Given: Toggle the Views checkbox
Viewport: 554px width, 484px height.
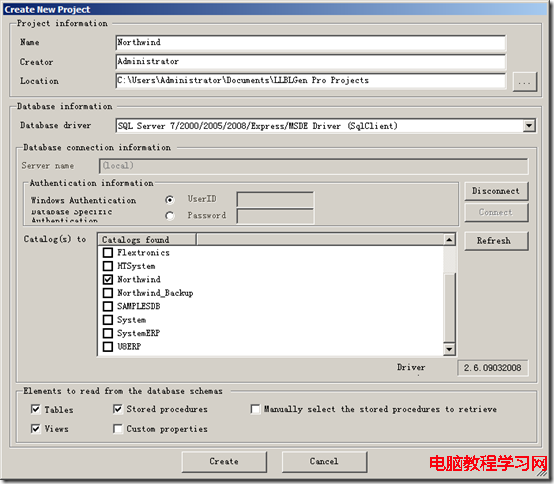Looking at the screenshot, I should tap(36, 429).
